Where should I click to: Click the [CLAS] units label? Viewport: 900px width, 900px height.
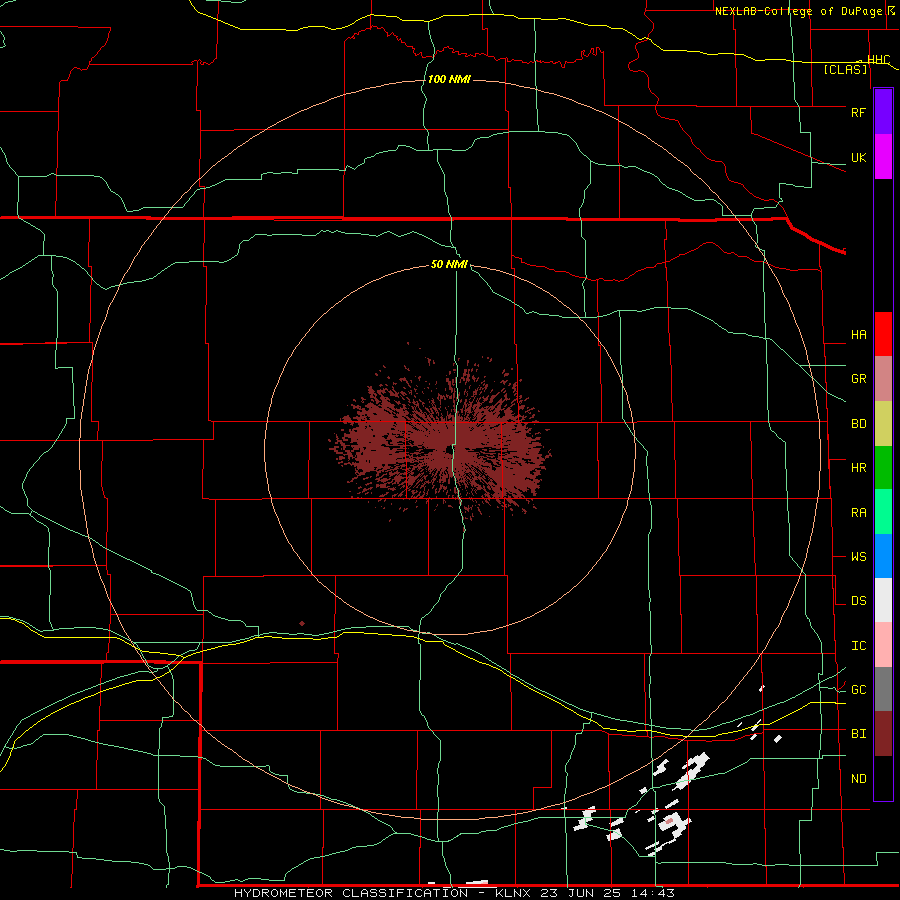pos(845,70)
